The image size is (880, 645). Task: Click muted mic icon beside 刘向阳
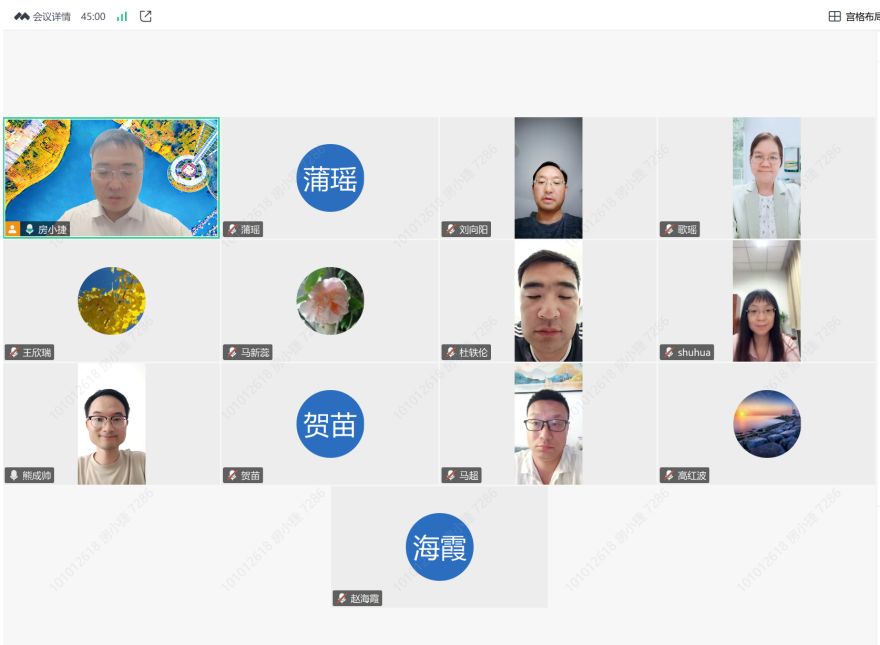451,229
